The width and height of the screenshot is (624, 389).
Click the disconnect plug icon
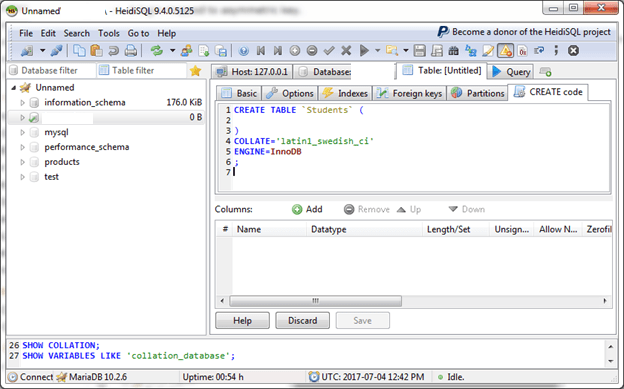coord(57,51)
